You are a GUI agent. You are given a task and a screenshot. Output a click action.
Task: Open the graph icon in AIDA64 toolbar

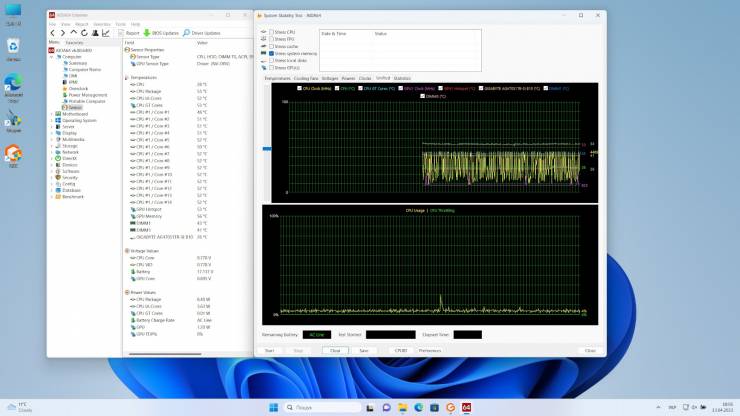[x=106, y=33]
